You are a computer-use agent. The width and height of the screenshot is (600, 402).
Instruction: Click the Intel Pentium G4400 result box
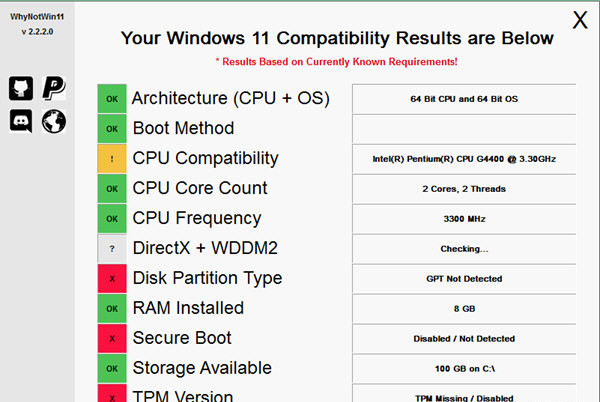[464, 158]
